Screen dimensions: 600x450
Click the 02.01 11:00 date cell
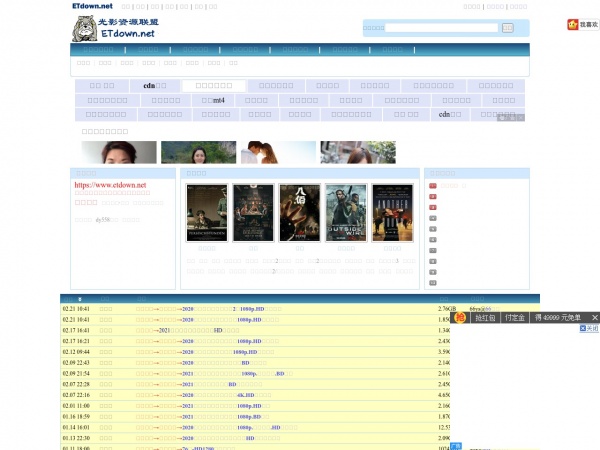click(x=76, y=406)
